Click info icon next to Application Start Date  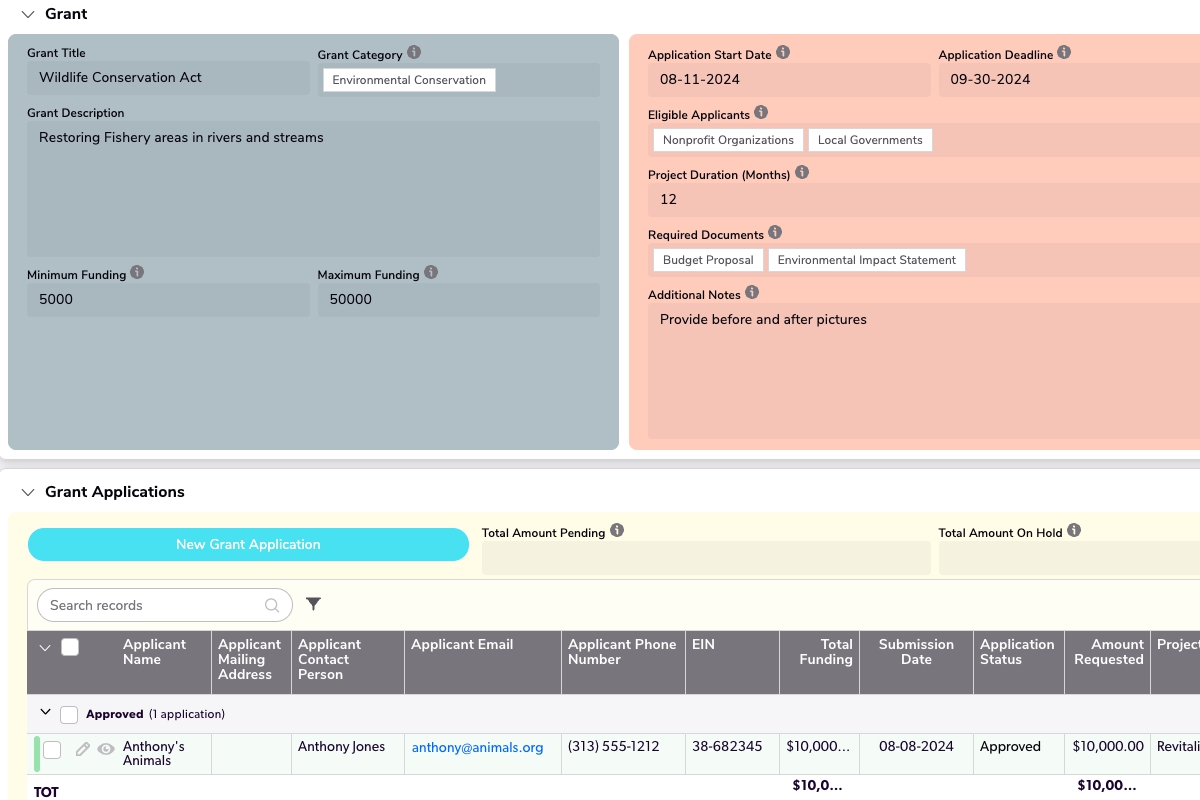pyautogui.click(x=783, y=53)
